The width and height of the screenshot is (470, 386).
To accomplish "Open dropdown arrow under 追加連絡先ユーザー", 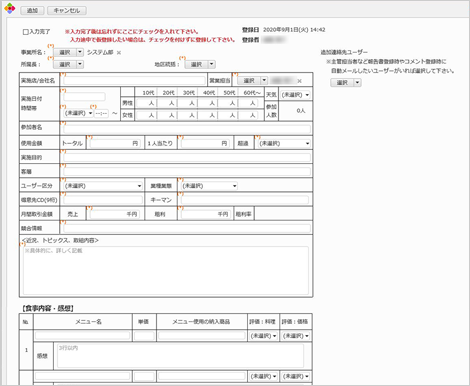I will pyautogui.click(x=357, y=83).
